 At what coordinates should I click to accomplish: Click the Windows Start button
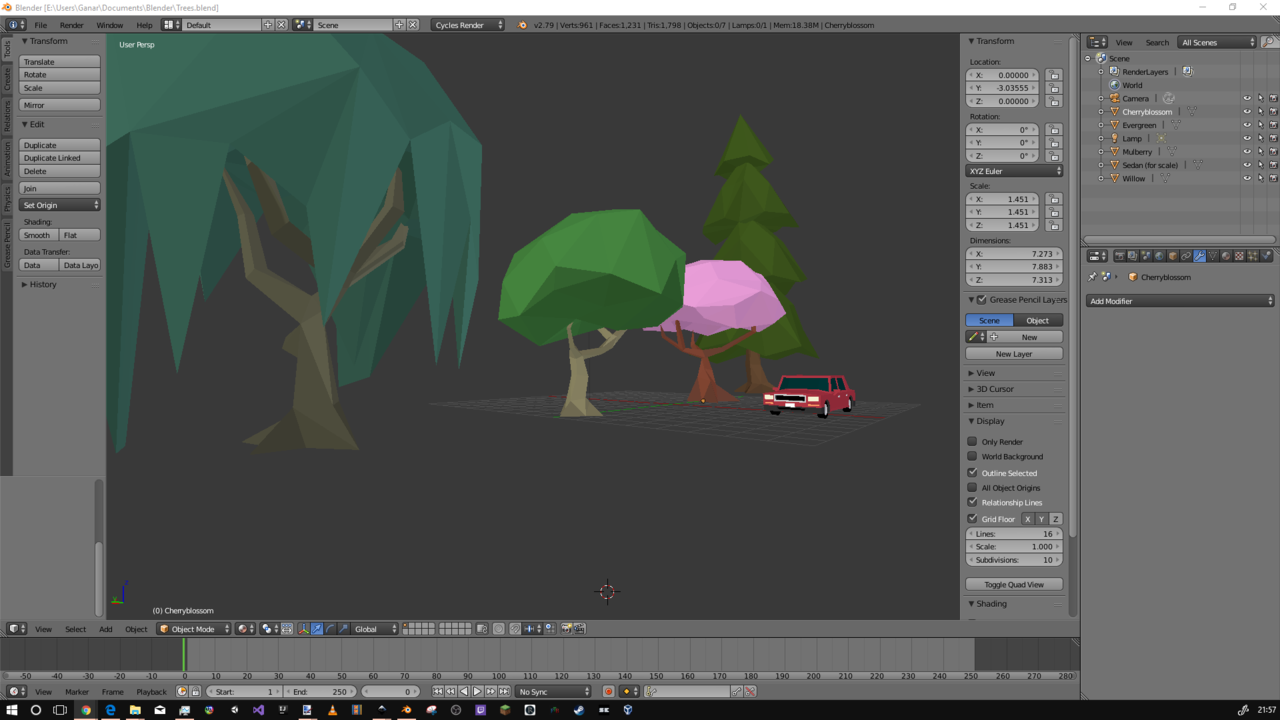pyautogui.click(x=12, y=710)
